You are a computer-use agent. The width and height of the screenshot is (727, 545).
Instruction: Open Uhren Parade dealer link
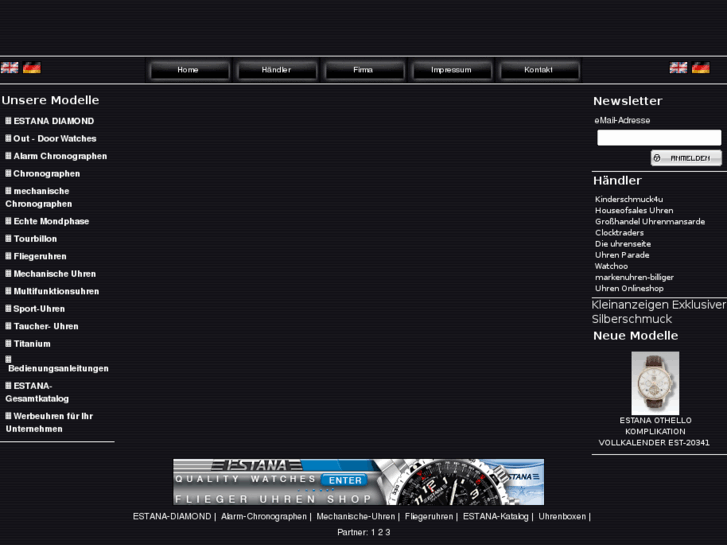pyautogui.click(x=622, y=255)
